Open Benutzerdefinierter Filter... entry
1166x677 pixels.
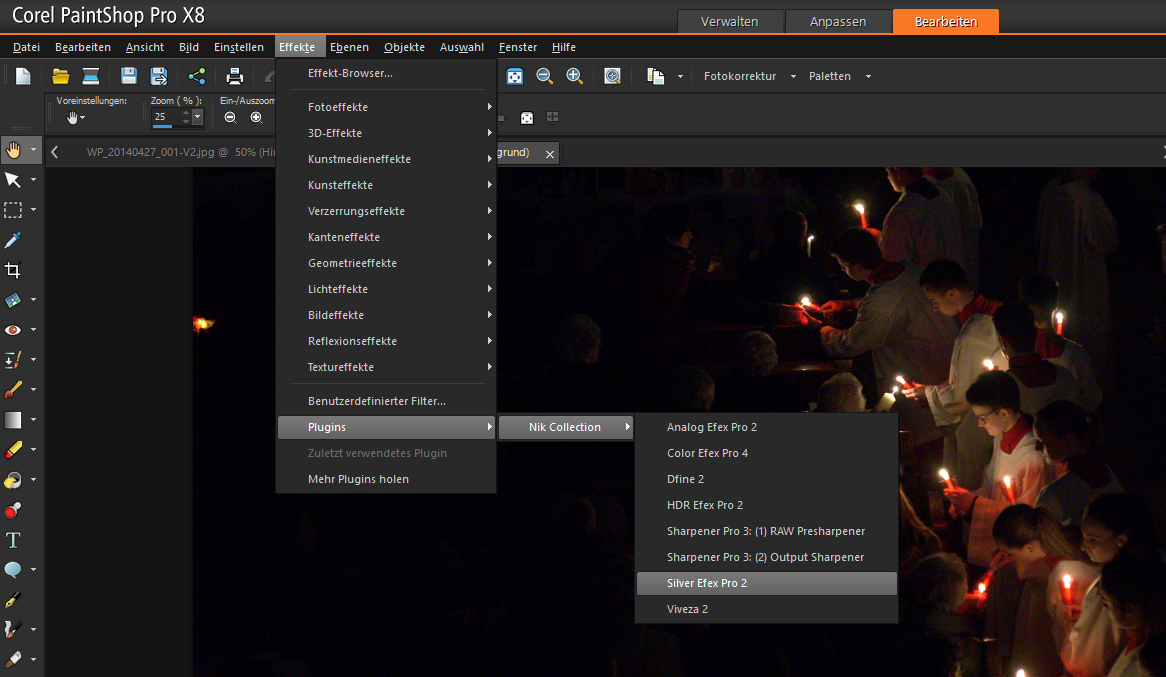[387, 401]
